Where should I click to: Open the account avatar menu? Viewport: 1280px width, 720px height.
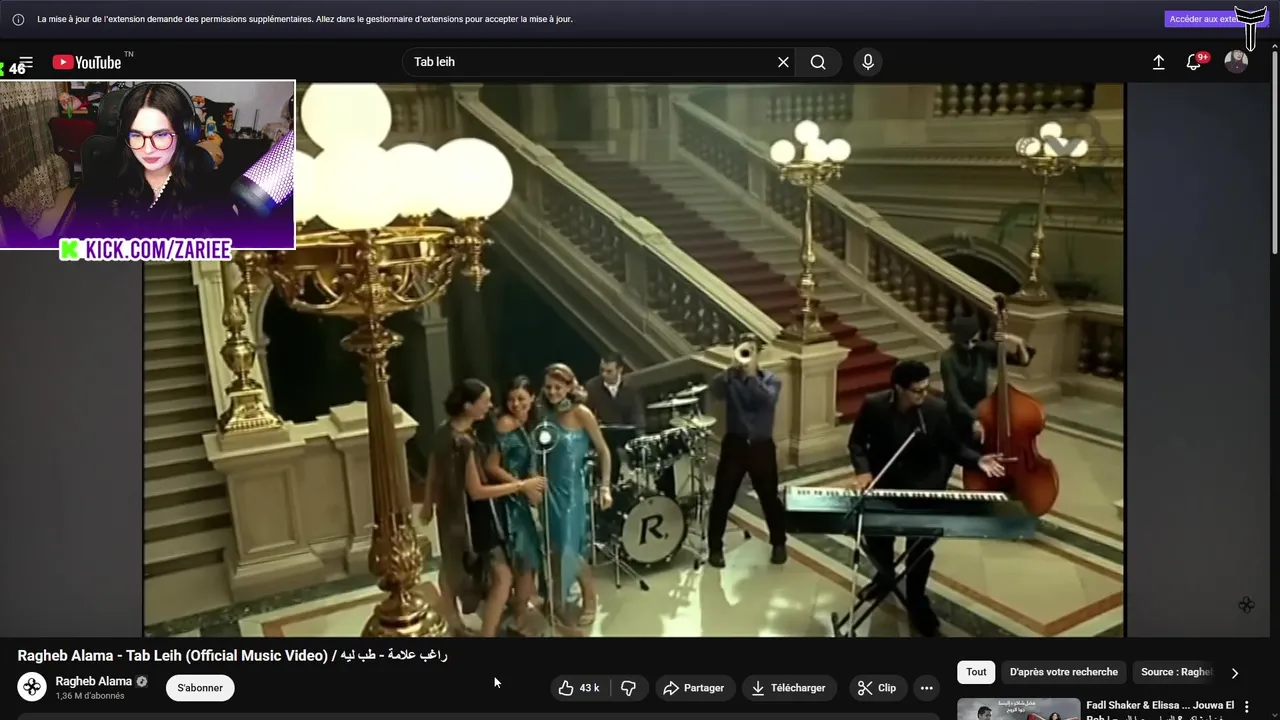point(1236,62)
